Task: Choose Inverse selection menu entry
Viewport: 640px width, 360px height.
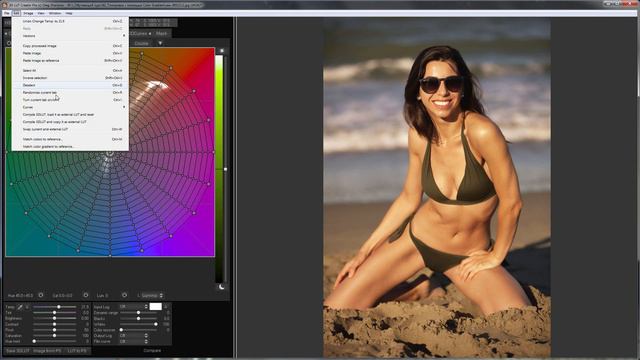Action: [x=70, y=78]
